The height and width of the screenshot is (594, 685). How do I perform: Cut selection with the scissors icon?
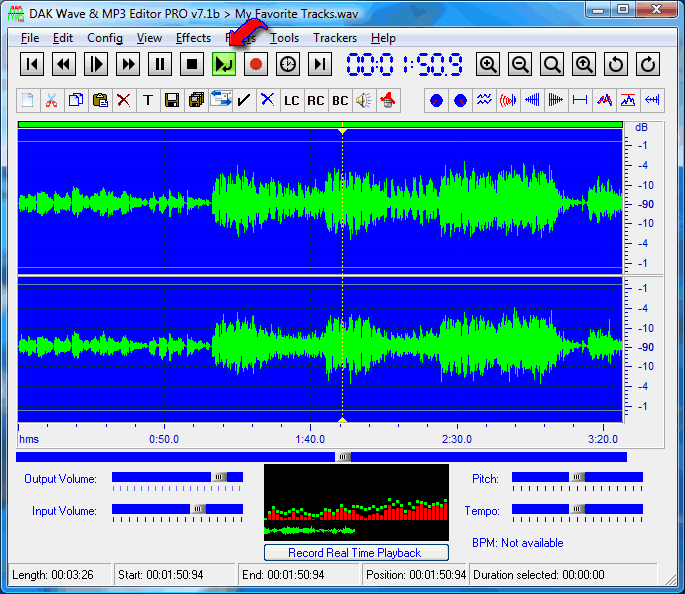tap(52, 100)
